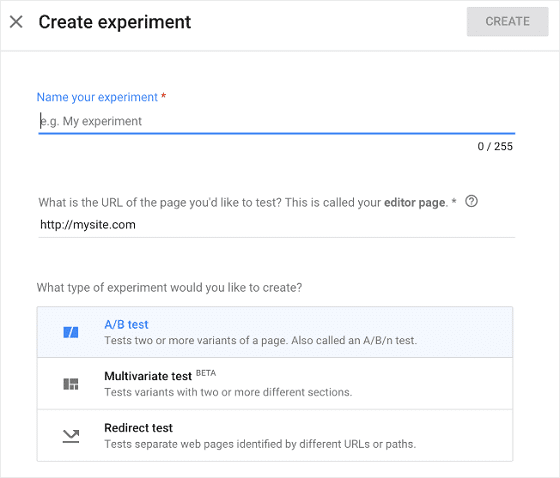Select the Redirect test icon
The width and height of the screenshot is (560, 478).
(x=71, y=436)
